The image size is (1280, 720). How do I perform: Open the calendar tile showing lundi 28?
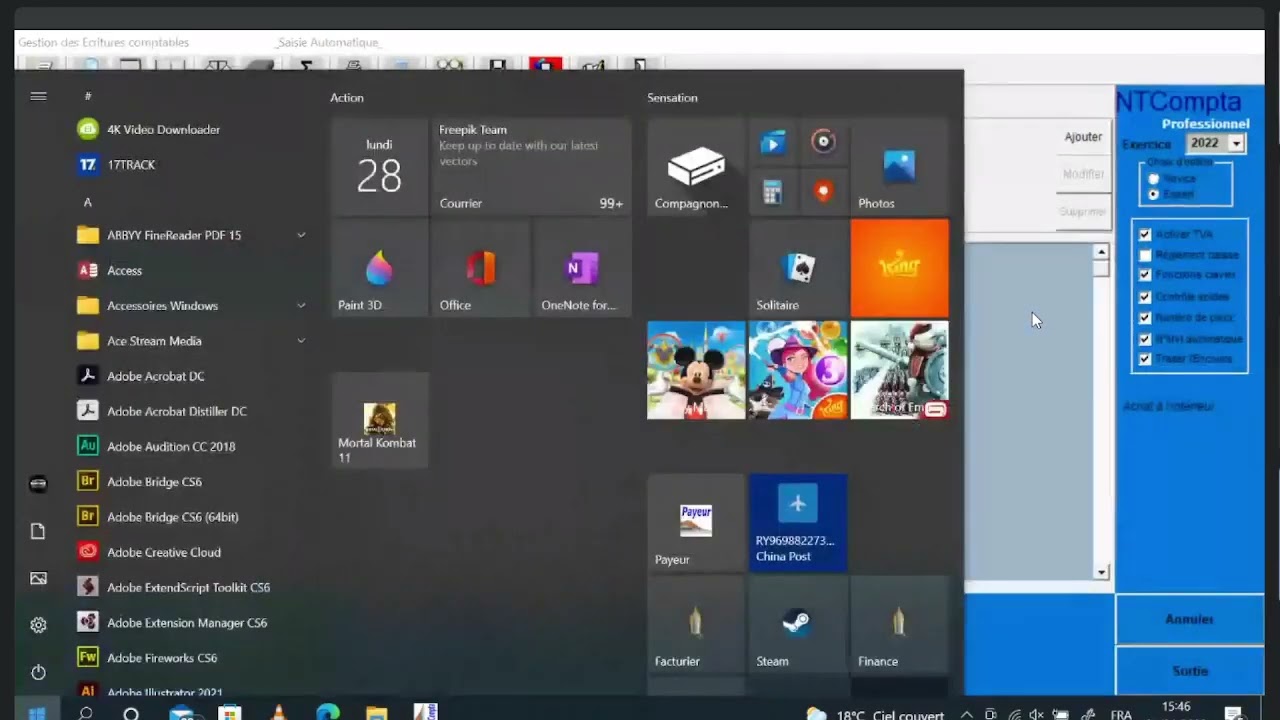click(380, 167)
